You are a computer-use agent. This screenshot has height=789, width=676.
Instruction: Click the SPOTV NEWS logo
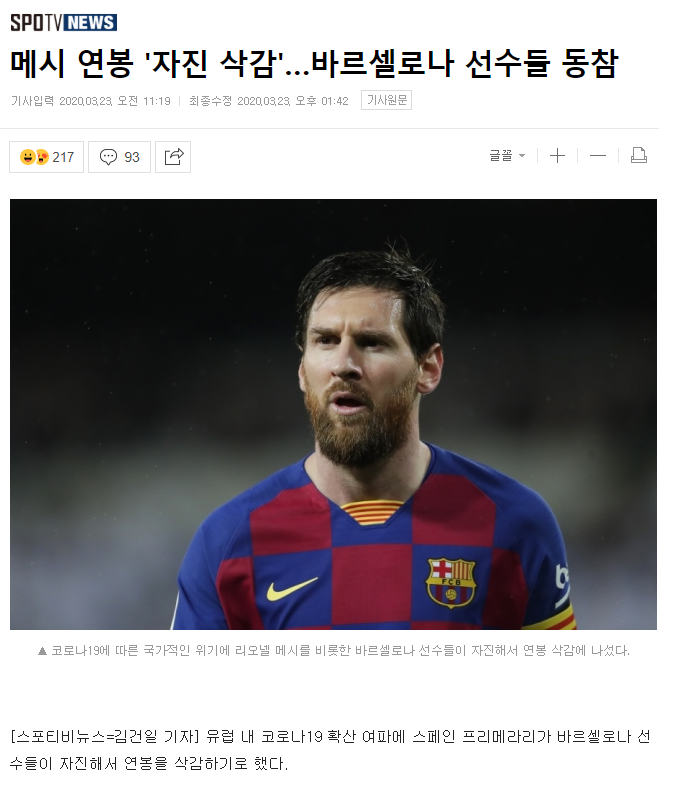(63, 23)
